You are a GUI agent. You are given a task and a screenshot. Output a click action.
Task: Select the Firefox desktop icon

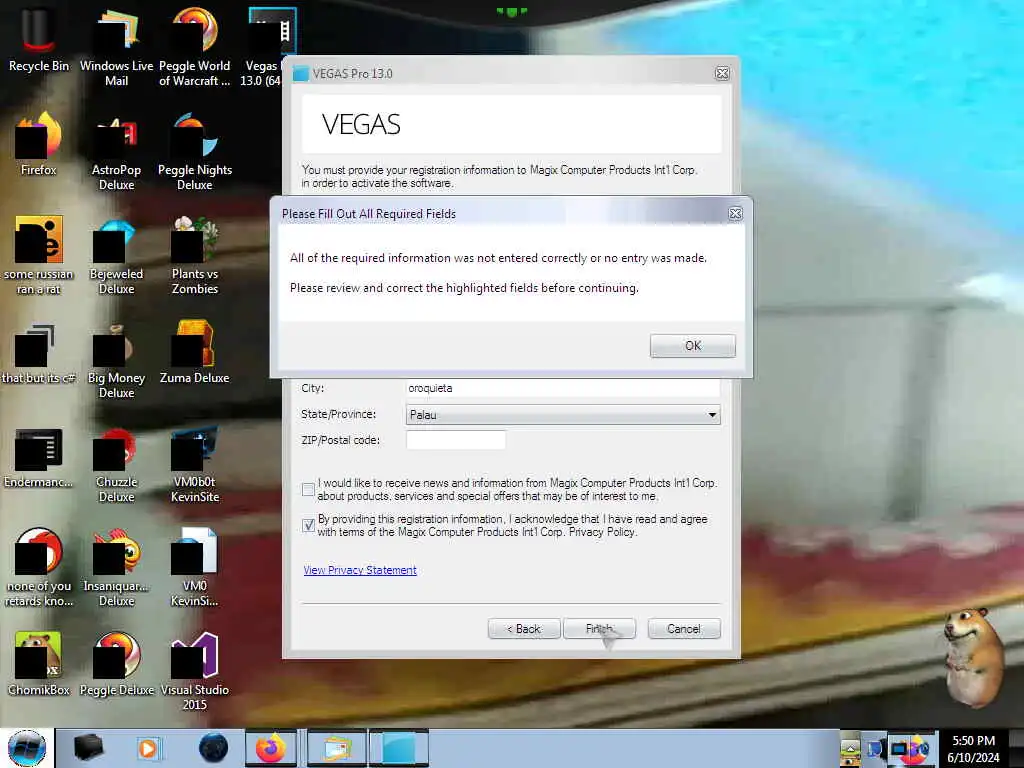point(39,144)
